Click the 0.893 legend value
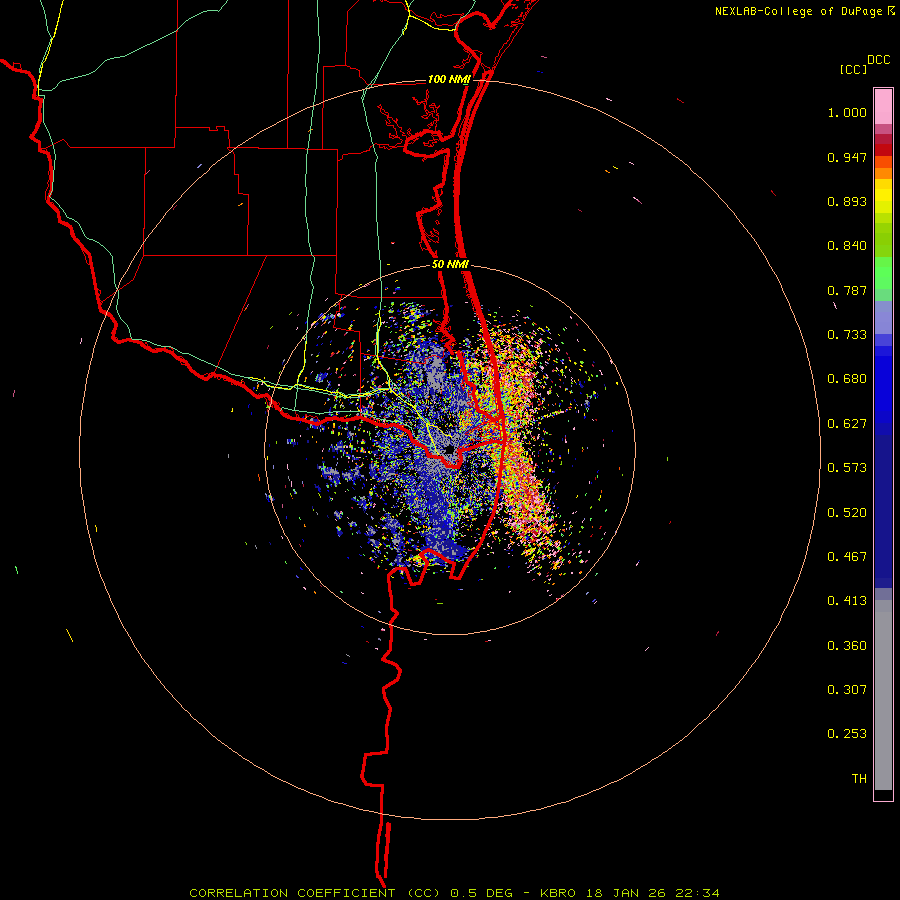 pyautogui.click(x=847, y=201)
